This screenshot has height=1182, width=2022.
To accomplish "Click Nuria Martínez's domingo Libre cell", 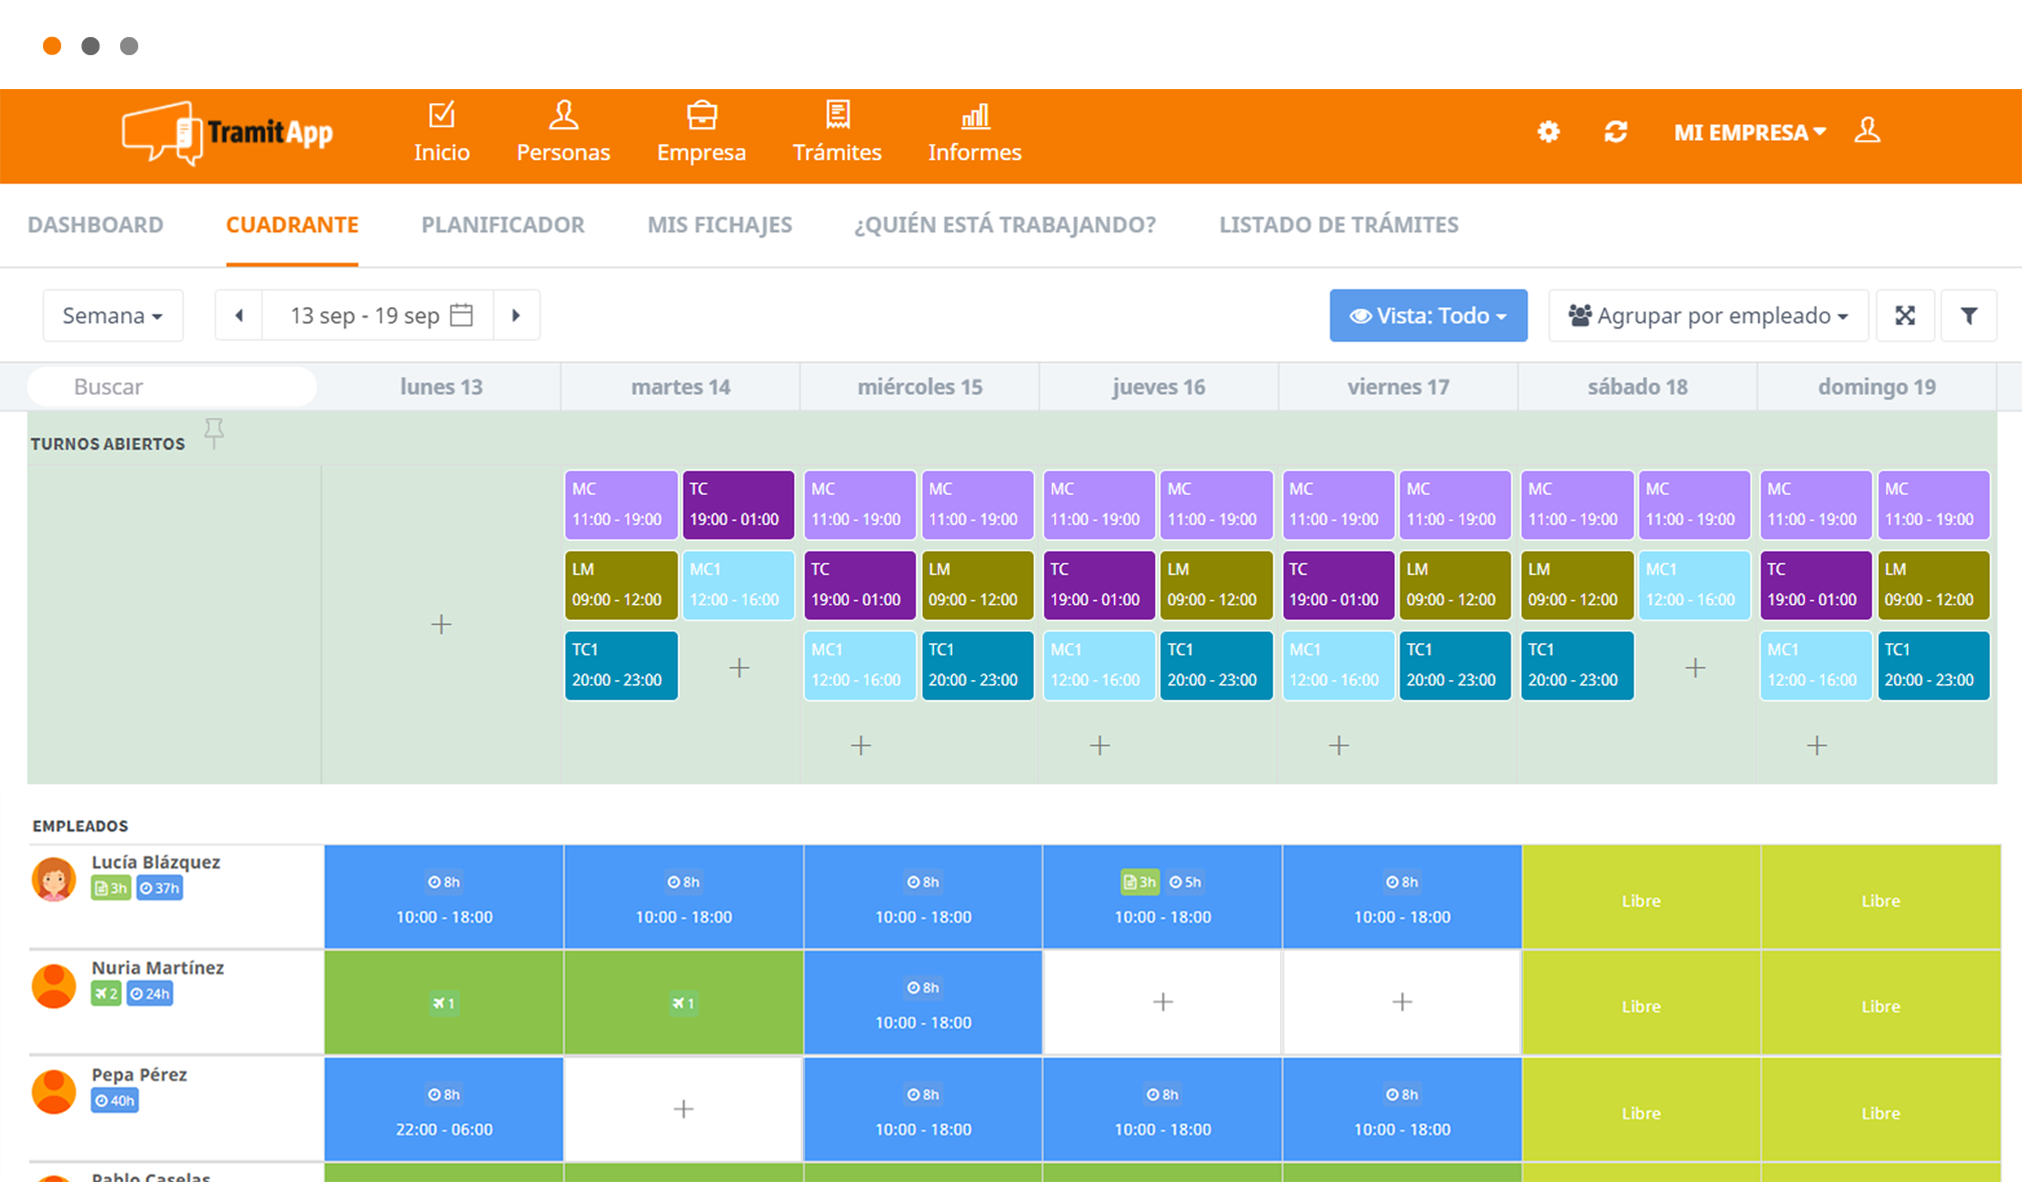I will pos(1880,1001).
